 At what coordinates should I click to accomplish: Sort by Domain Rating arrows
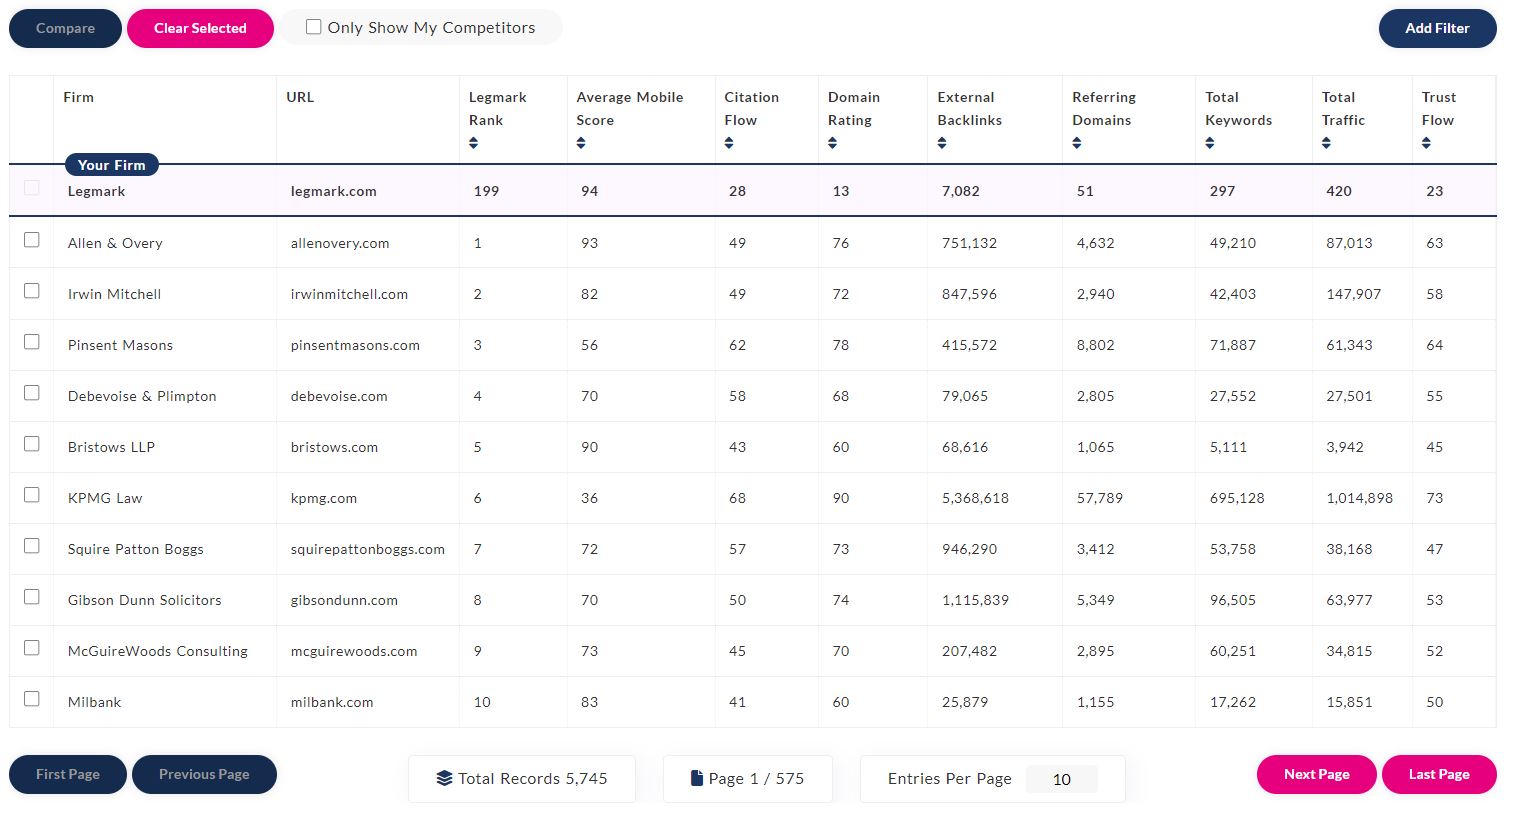pos(832,143)
